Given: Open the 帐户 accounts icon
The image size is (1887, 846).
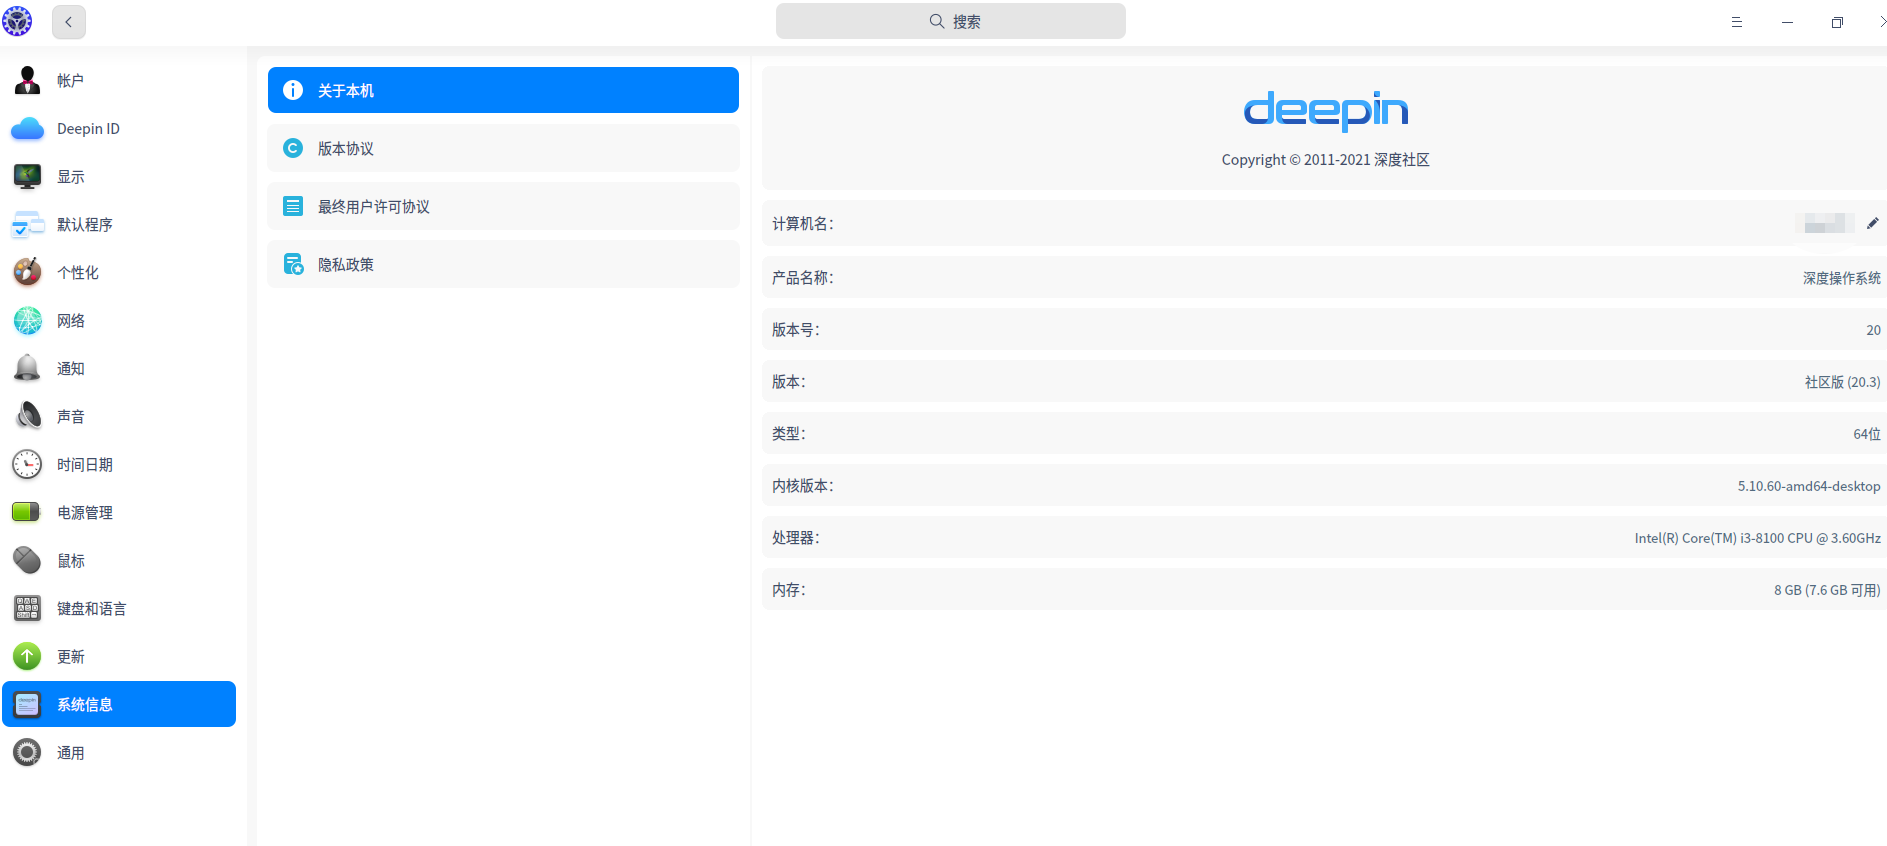Looking at the screenshot, I should [27, 80].
